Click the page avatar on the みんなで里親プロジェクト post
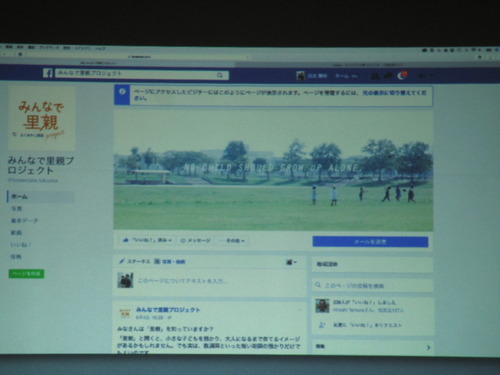Image resolution: width=500 pixels, height=375 pixels. point(125,313)
